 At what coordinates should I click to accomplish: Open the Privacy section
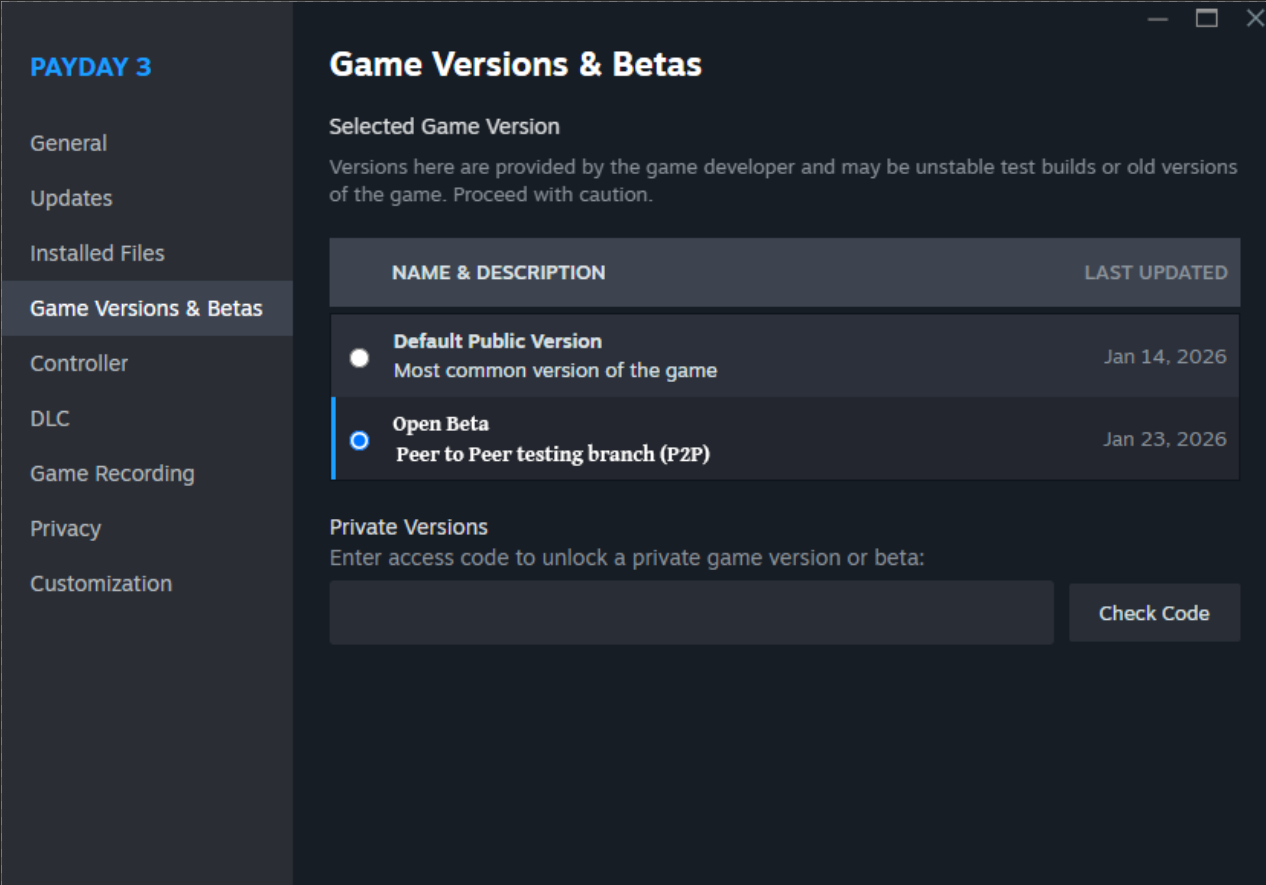click(x=65, y=528)
